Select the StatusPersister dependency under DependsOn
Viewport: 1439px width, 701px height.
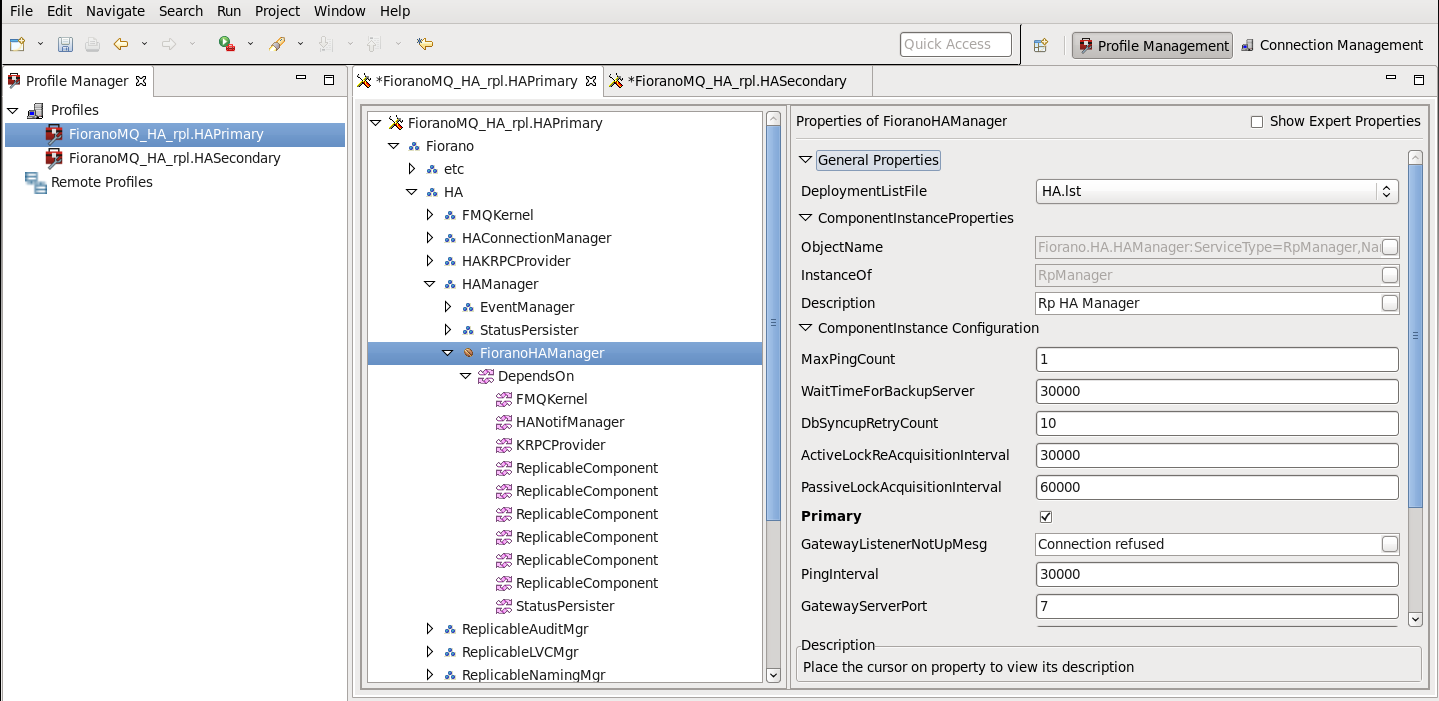coord(565,606)
